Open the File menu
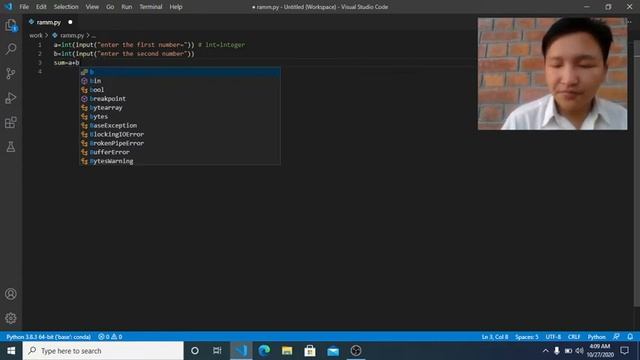The height and width of the screenshot is (360, 640). tap(24, 7)
